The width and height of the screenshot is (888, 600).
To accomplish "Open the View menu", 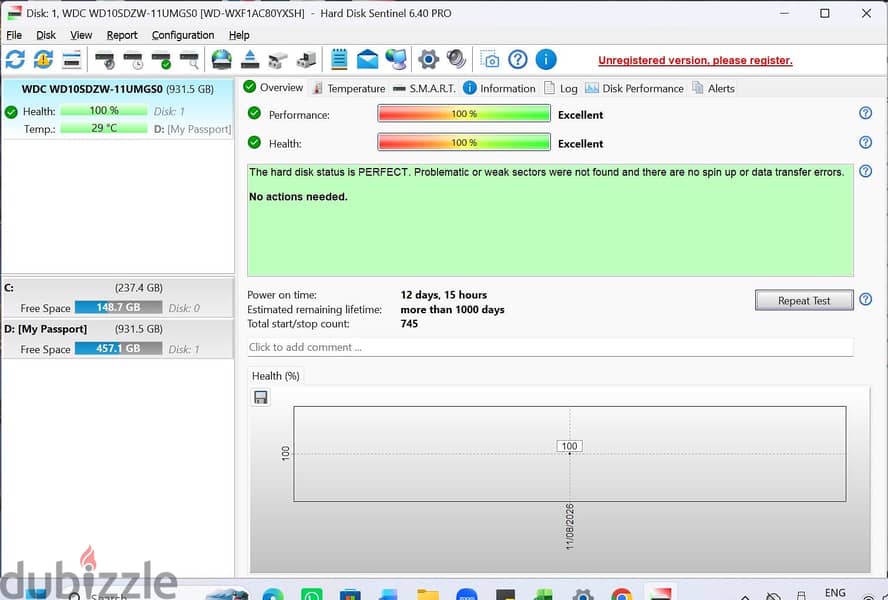I will click(x=81, y=35).
